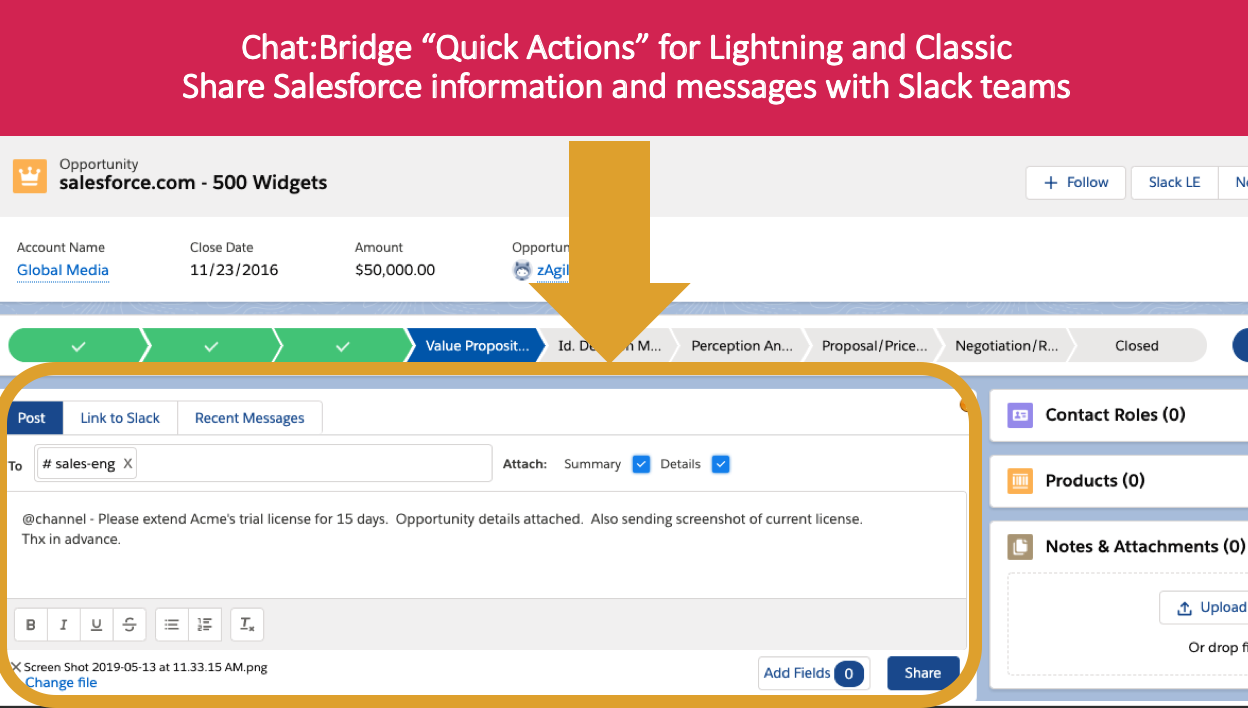
Task: Remove the sales-eng channel token with its X
Action: point(126,463)
